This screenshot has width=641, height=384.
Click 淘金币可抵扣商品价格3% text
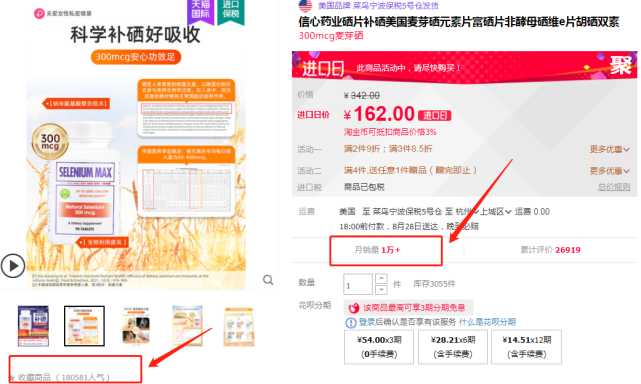tap(390, 132)
